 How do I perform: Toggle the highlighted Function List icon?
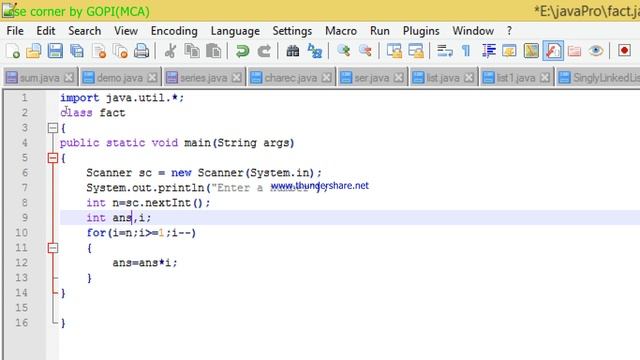(x=553, y=51)
